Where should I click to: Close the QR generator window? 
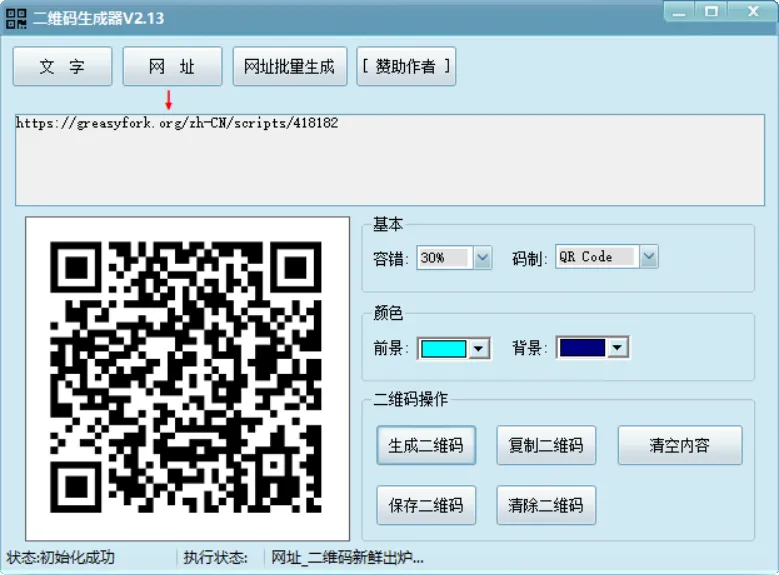(753, 12)
